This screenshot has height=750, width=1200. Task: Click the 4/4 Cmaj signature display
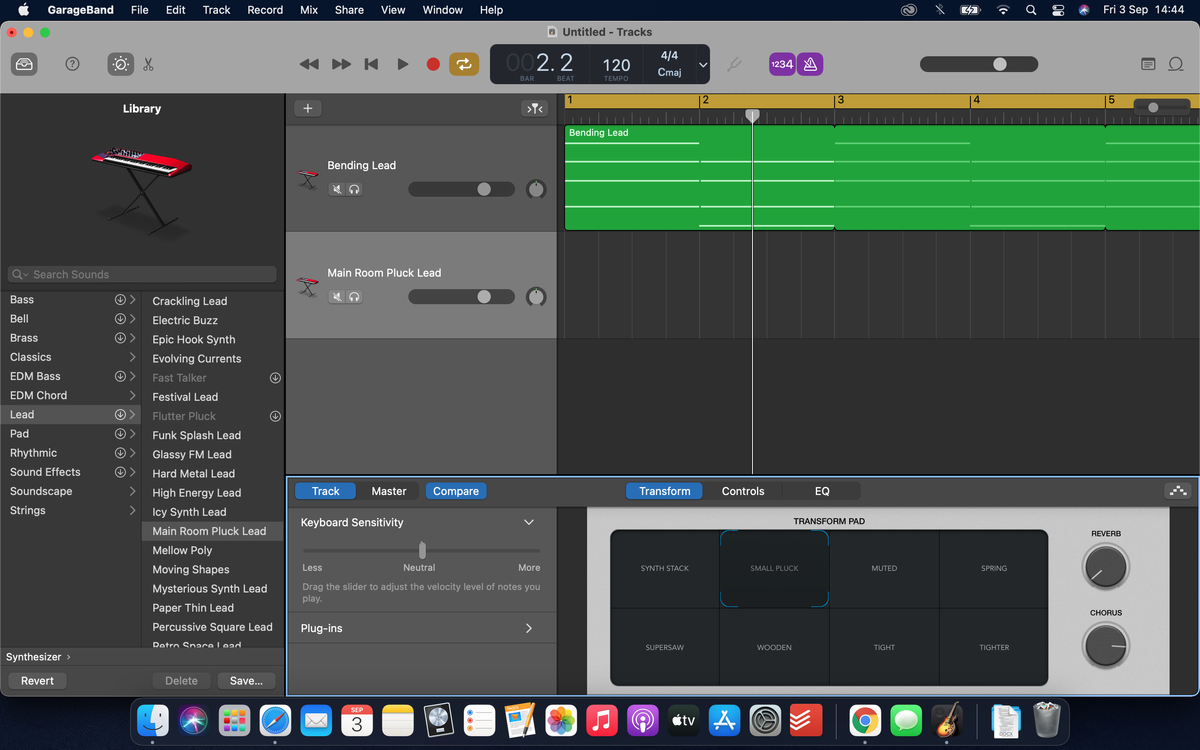coord(669,64)
